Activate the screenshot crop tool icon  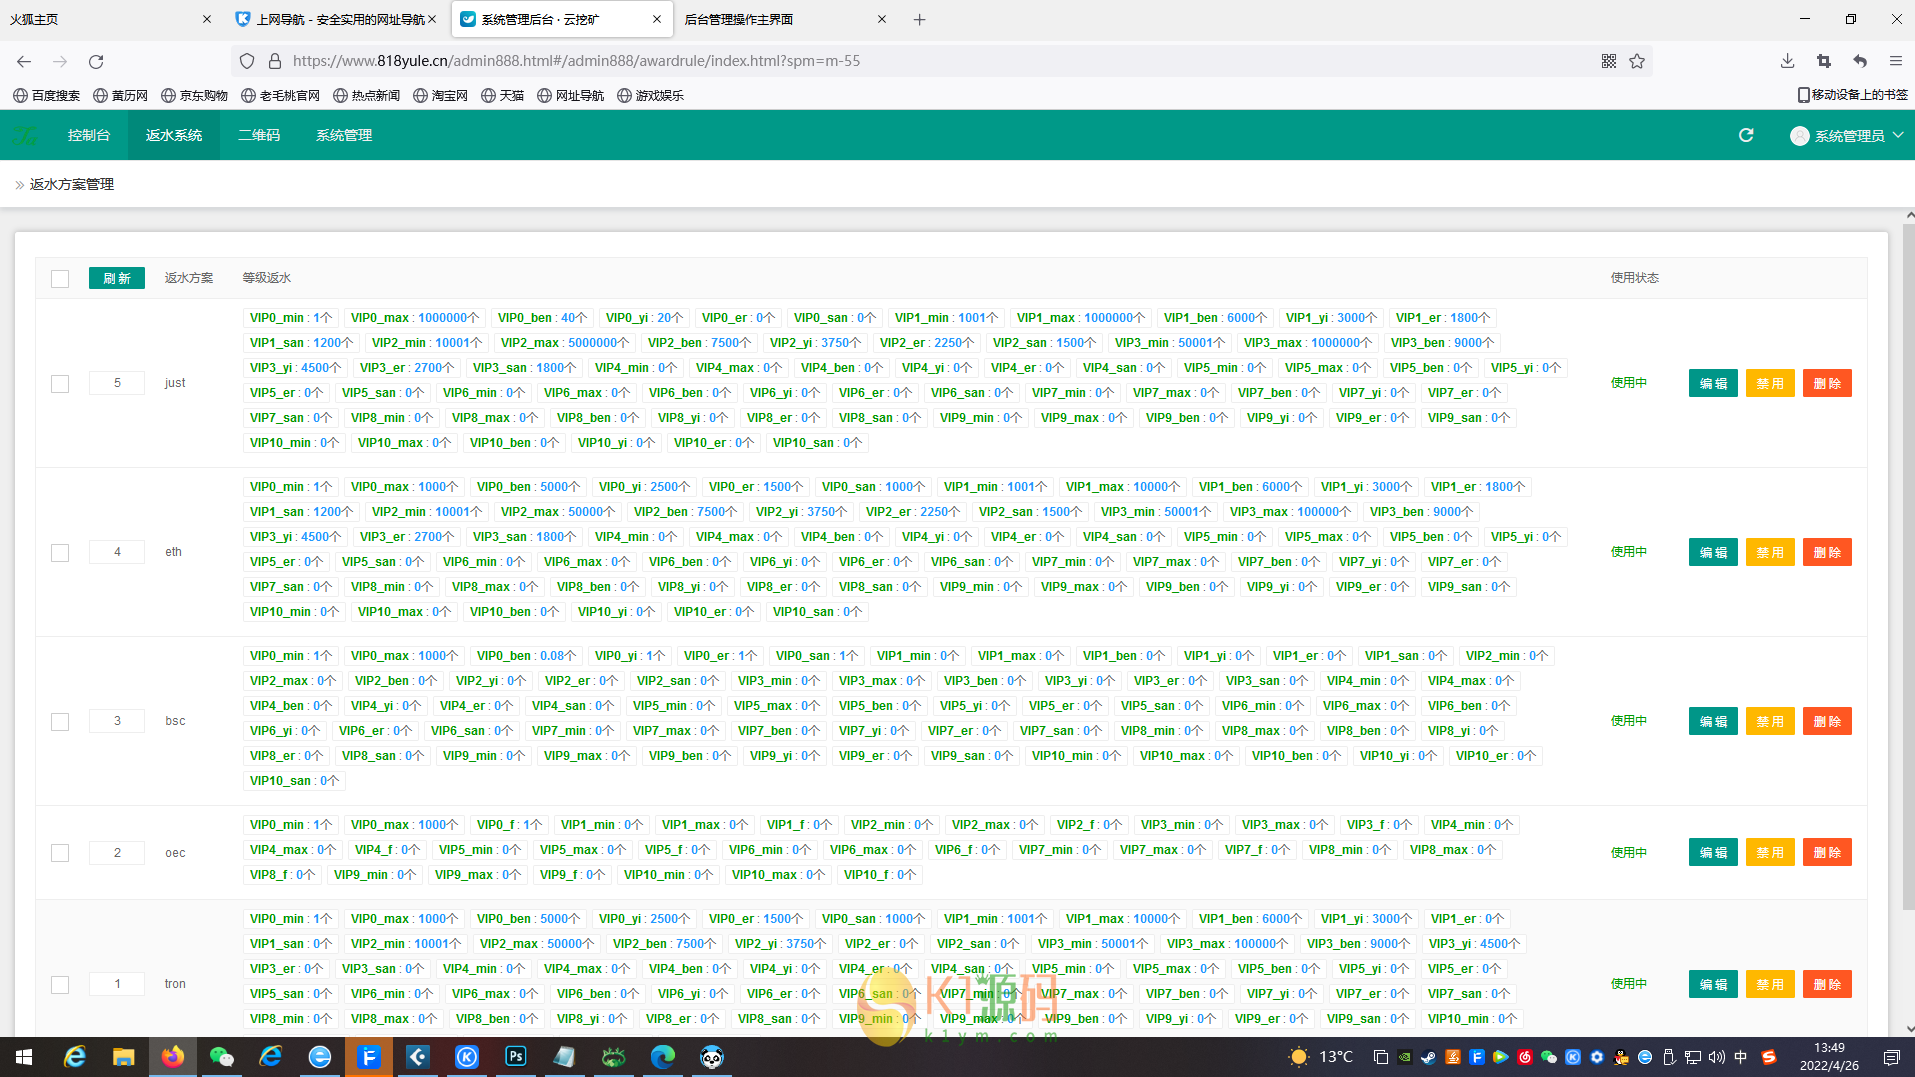click(1824, 61)
